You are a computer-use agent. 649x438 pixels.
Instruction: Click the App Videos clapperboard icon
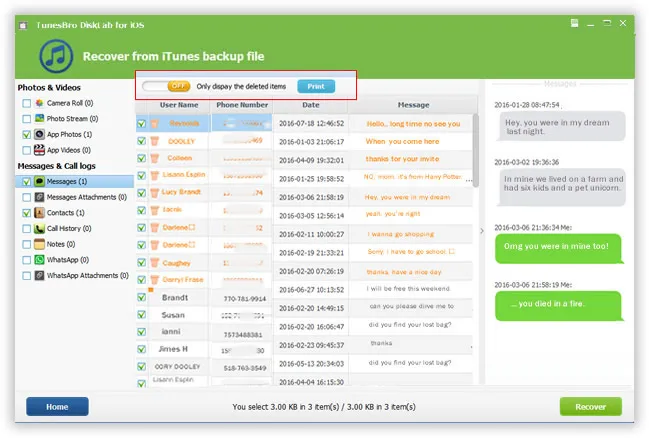(39, 150)
